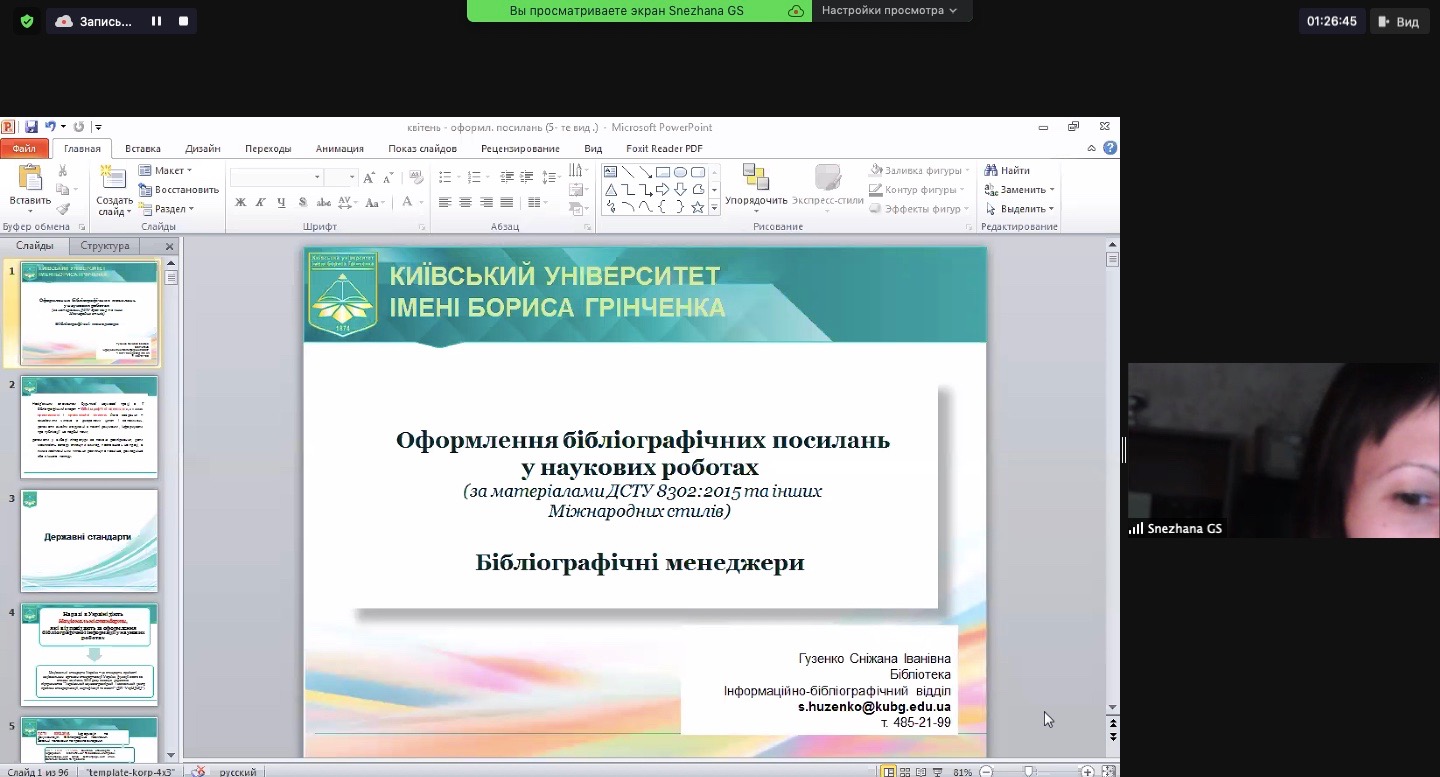Click the Вид button in Zoom
Viewport: 1440px width, 777px height.
pos(1398,22)
